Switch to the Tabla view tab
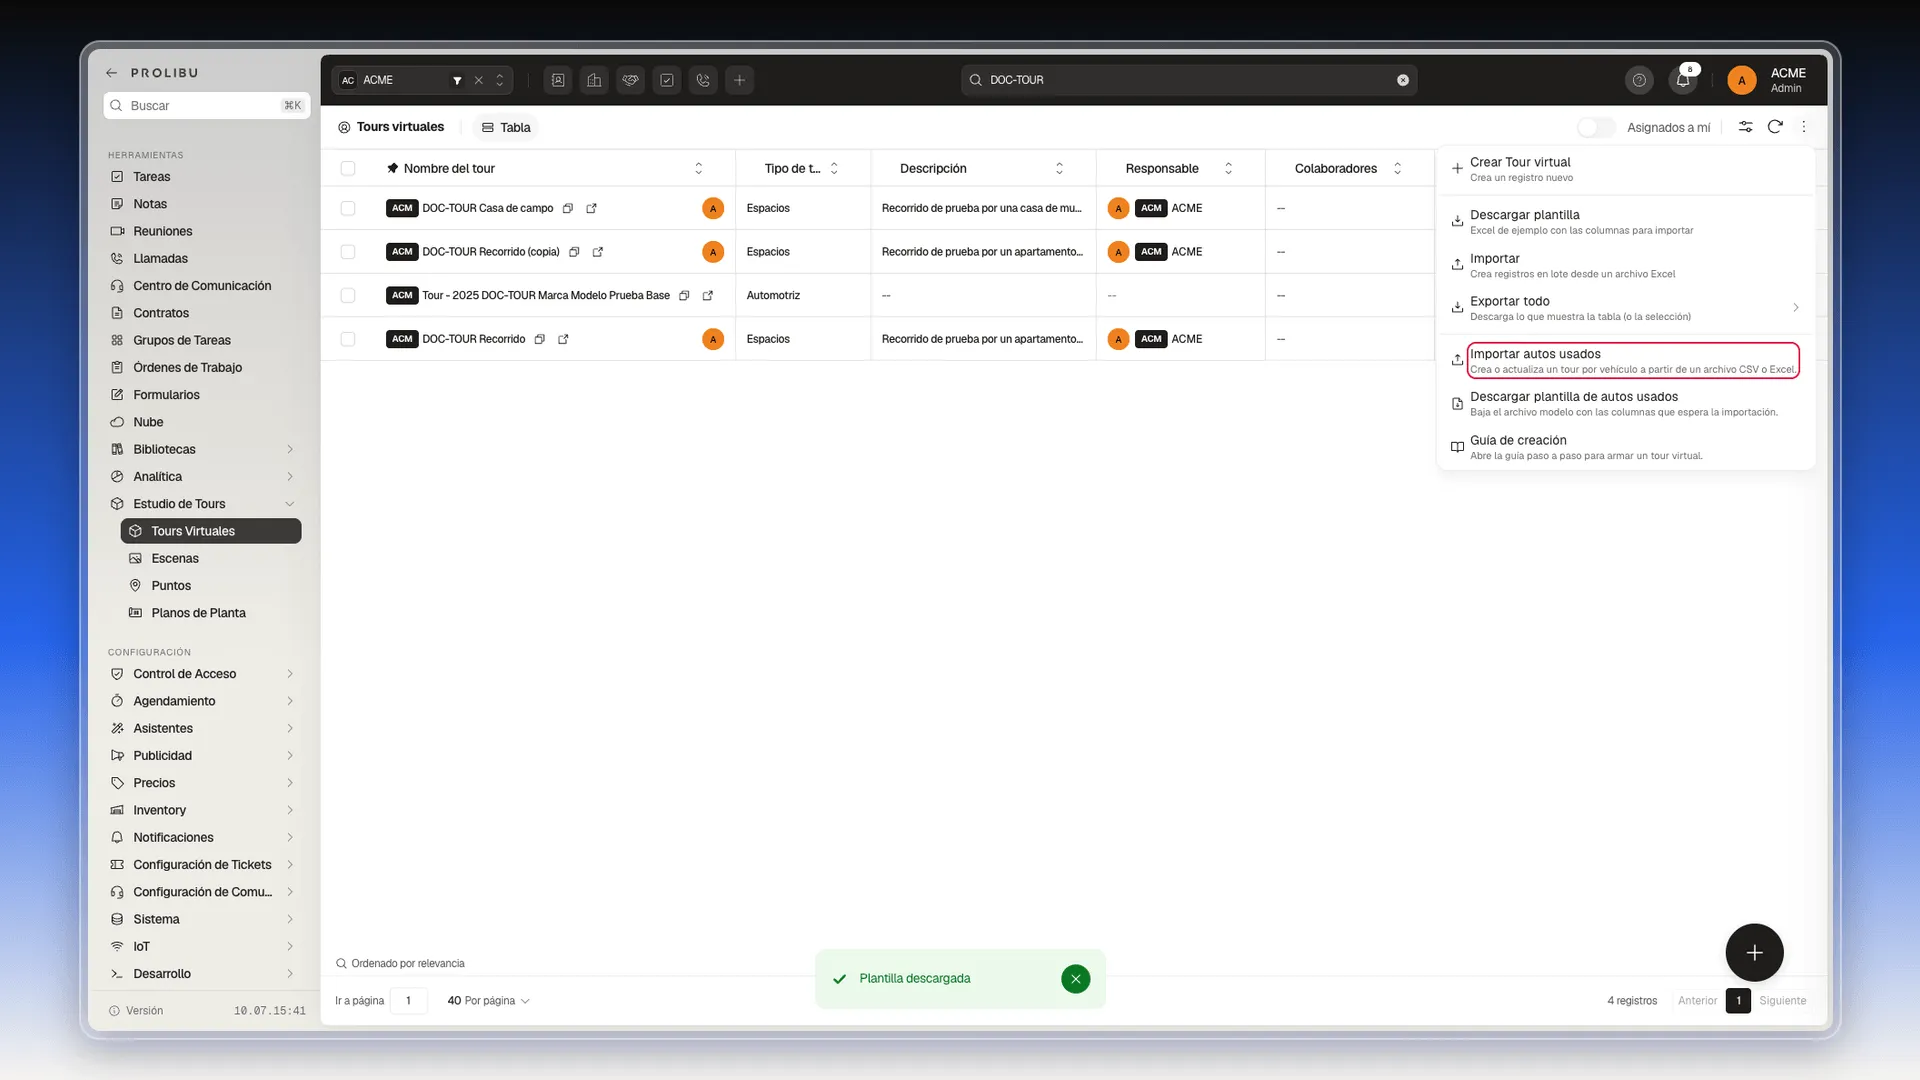The height and width of the screenshot is (1080, 1920). pyautogui.click(x=506, y=127)
